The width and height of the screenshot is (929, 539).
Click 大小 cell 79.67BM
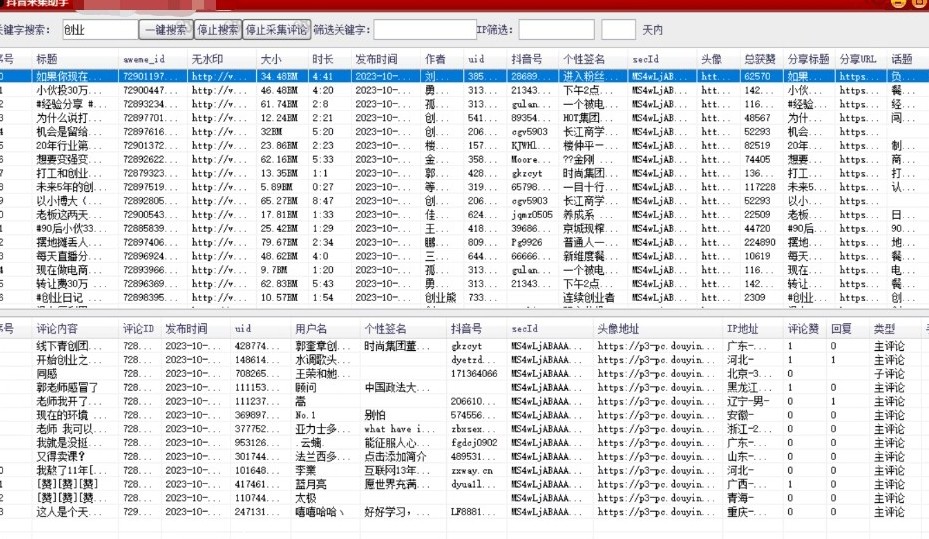279,242
